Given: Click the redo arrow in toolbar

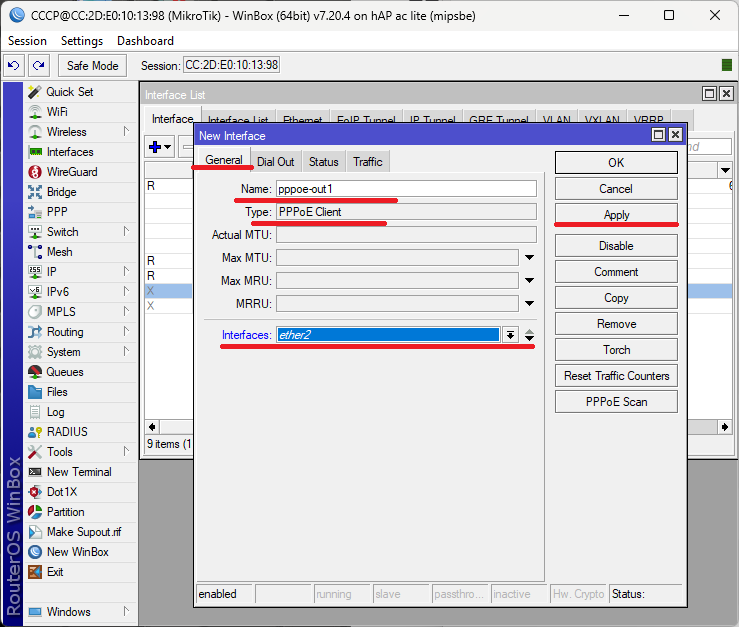Looking at the screenshot, I should coord(38,66).
